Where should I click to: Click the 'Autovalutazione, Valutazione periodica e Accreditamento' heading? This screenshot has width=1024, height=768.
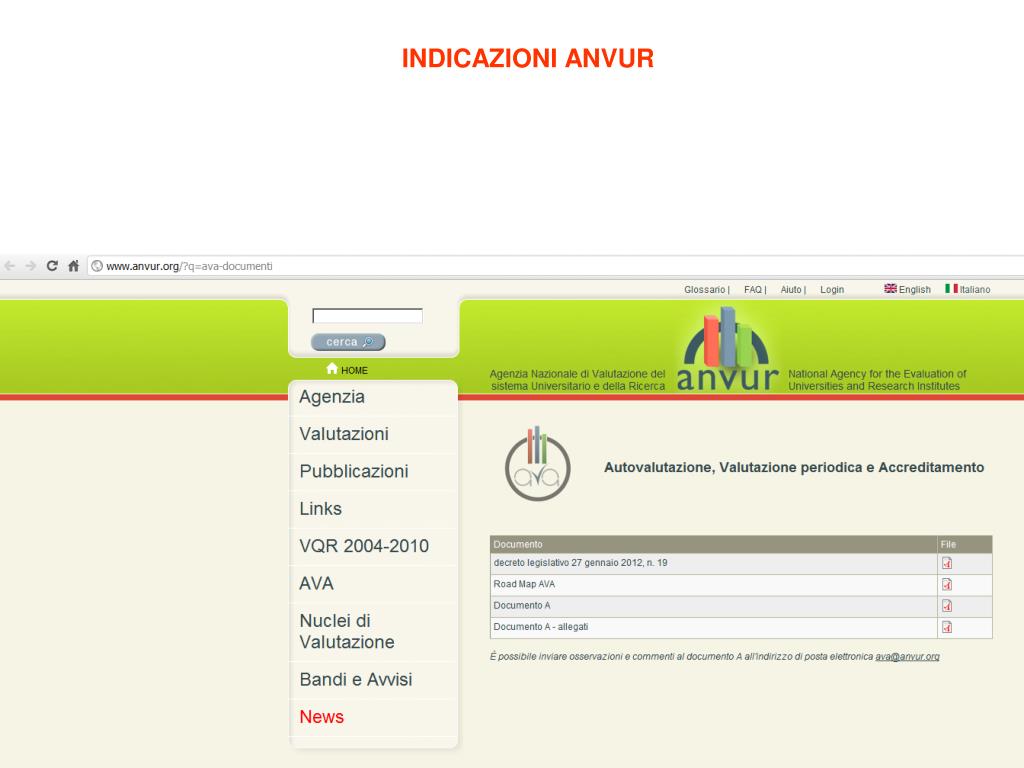(794, 468)
